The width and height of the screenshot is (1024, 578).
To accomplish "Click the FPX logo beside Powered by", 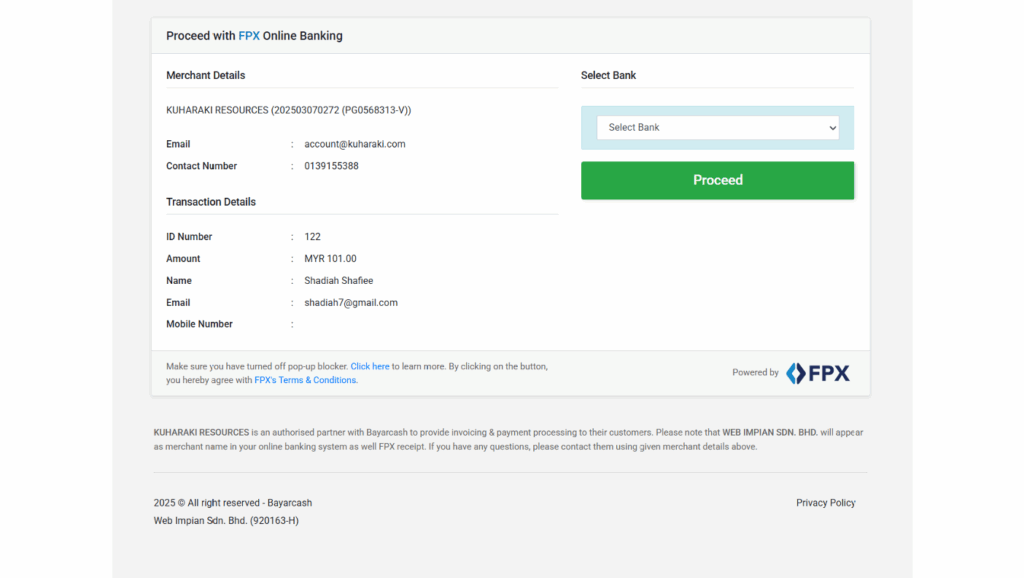I will [x=817, y=373].
